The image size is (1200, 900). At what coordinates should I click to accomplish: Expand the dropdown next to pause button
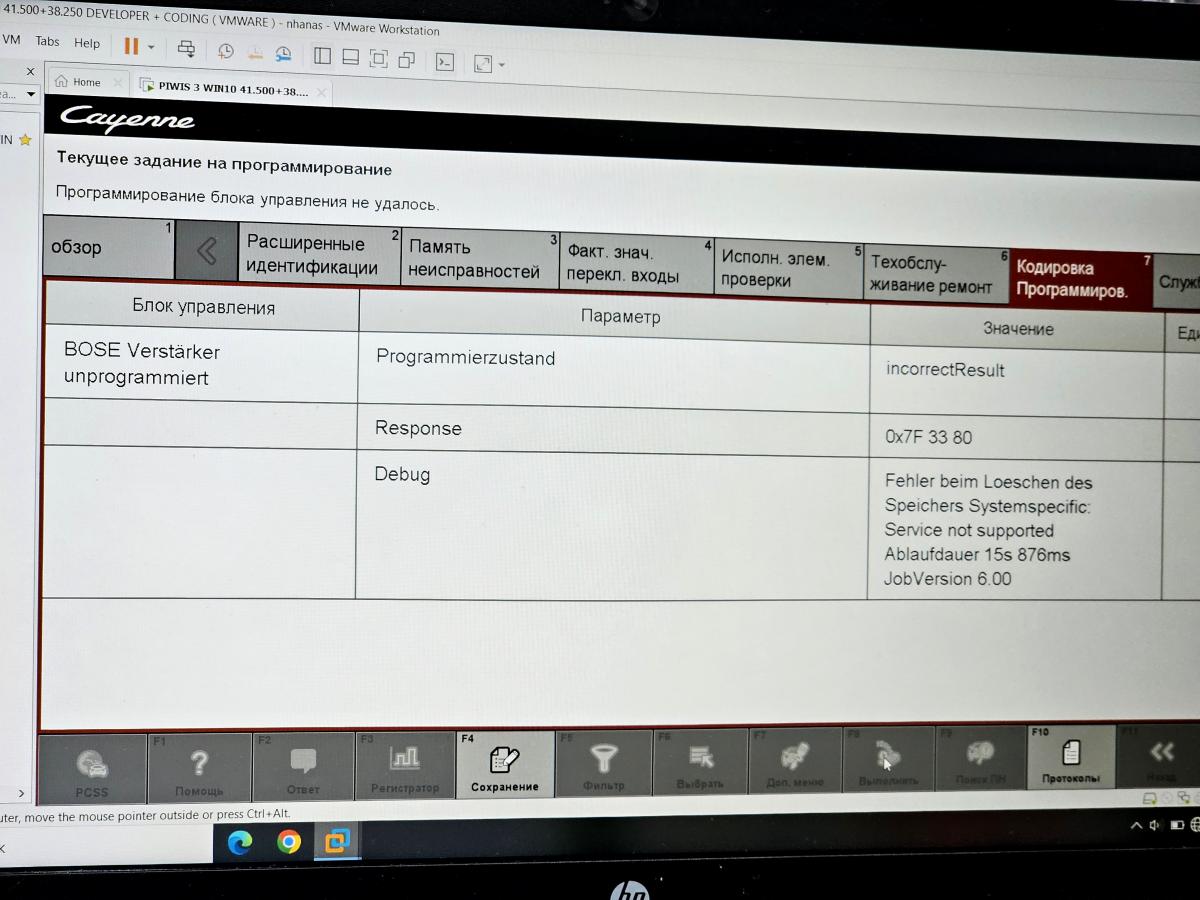[x=151, y=47]
